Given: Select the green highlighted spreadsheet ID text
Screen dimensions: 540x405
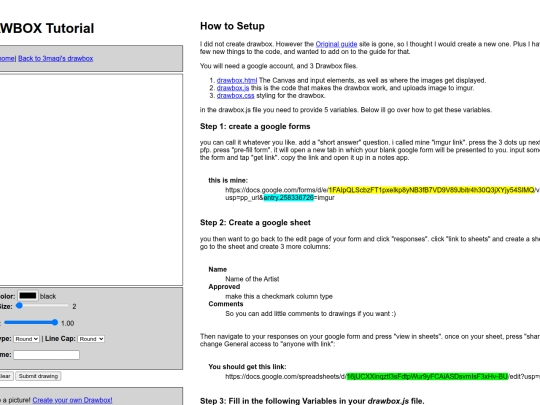Looking at the screenshot, I should coord(427,376).
